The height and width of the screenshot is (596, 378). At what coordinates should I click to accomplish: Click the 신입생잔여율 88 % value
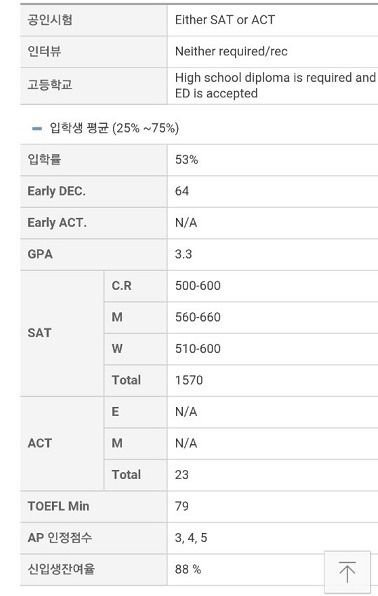point(188,569)
